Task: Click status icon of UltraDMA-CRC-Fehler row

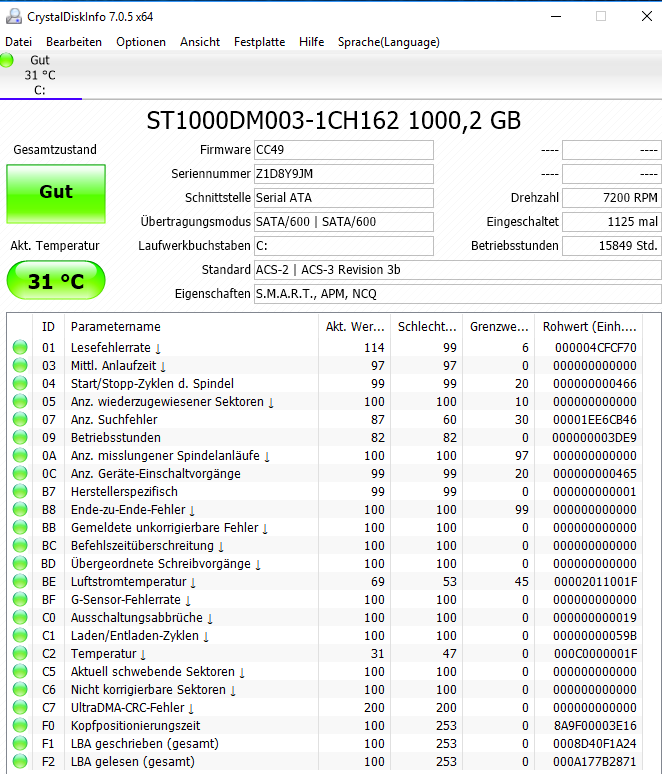Action: pyautogui.click(x=20, y=708)
